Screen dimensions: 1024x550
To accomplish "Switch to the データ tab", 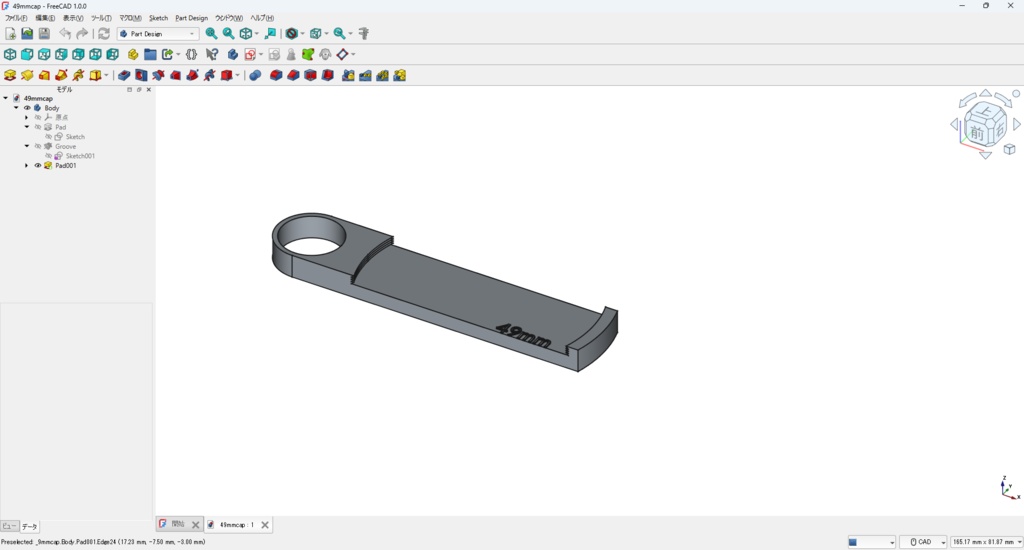I will [29, 526].
